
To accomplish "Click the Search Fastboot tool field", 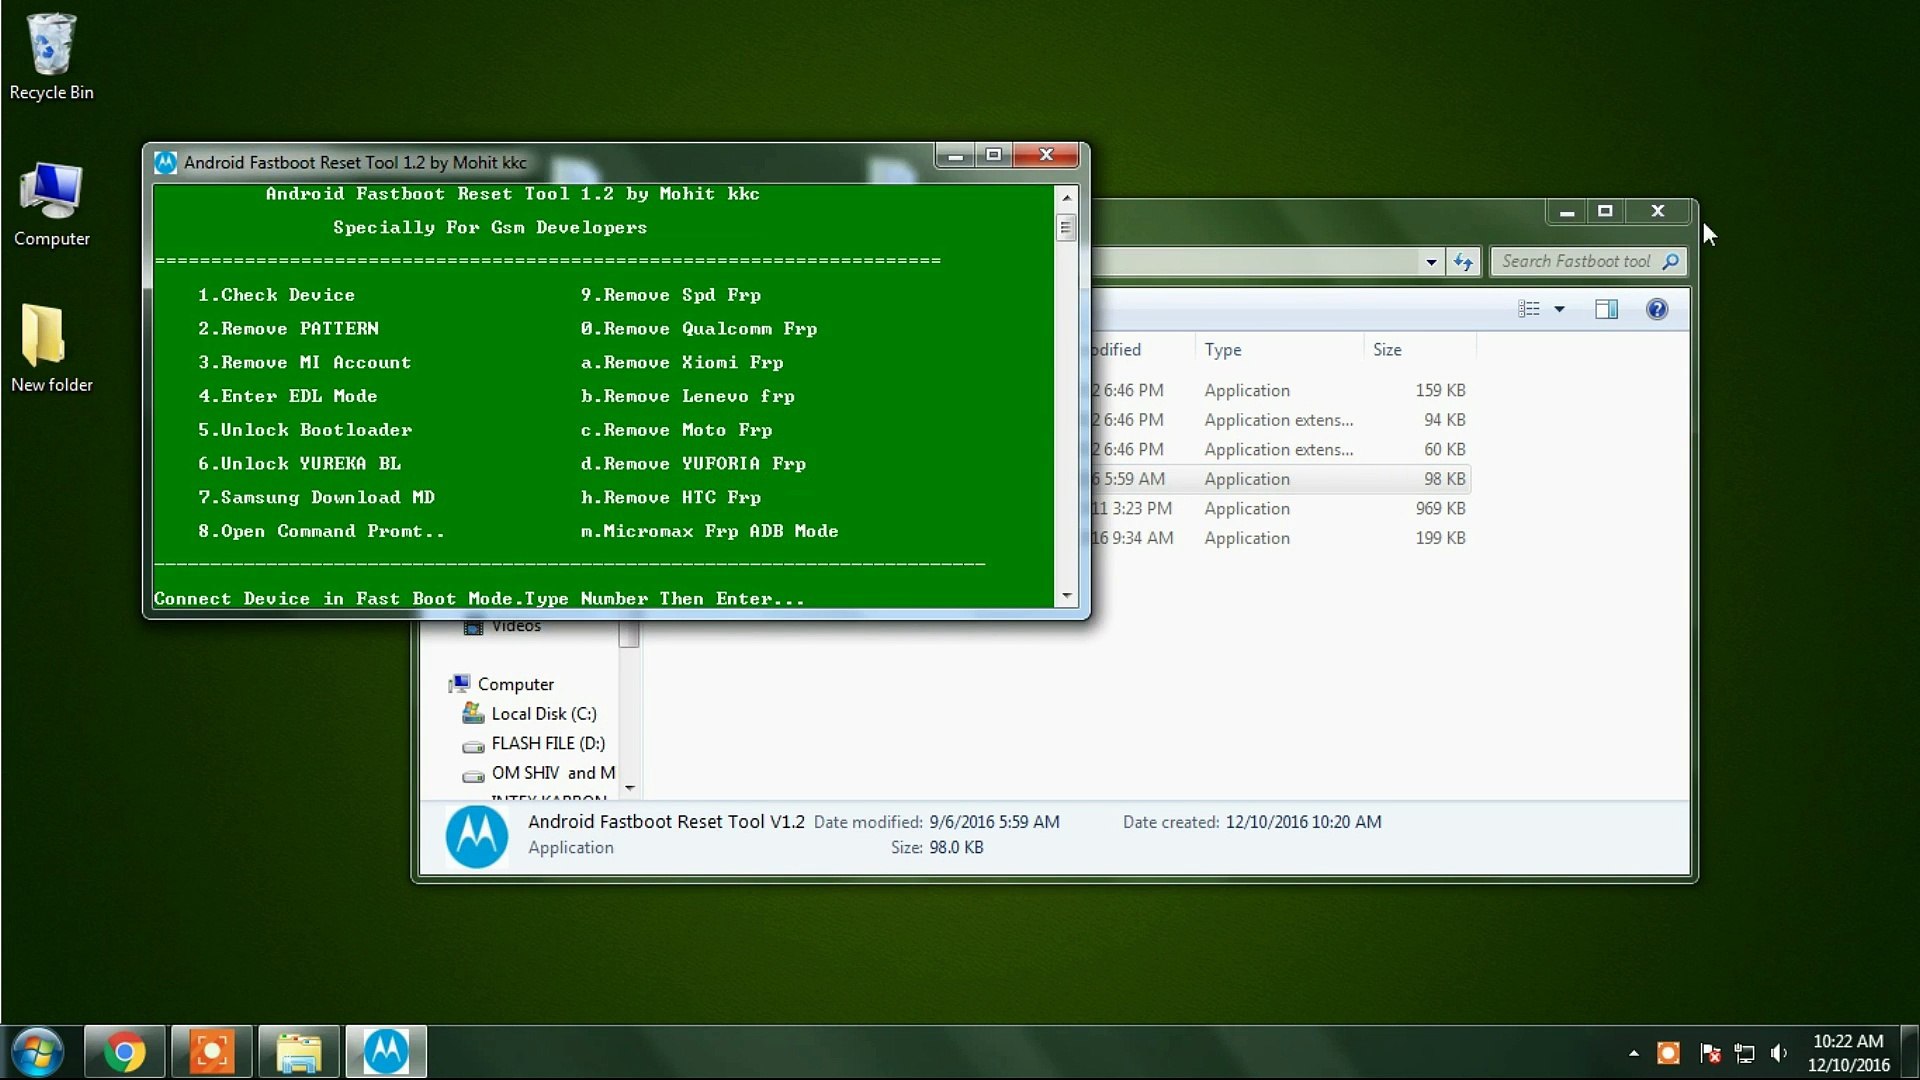I will pos(1575,262).
